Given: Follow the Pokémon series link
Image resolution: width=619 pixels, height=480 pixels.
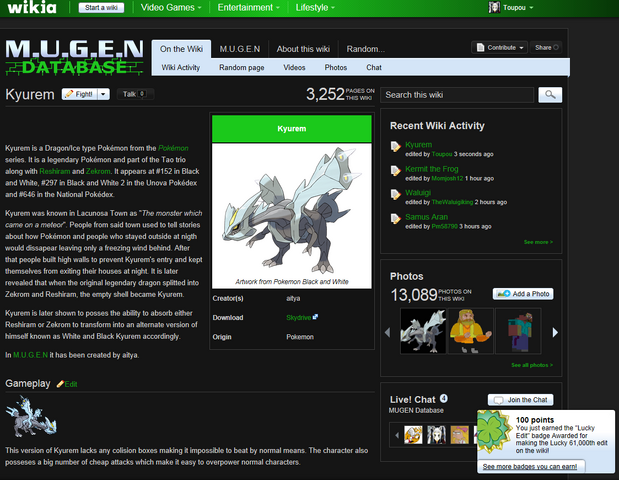Looking at the screenshot, I should (x=173, y=148).
